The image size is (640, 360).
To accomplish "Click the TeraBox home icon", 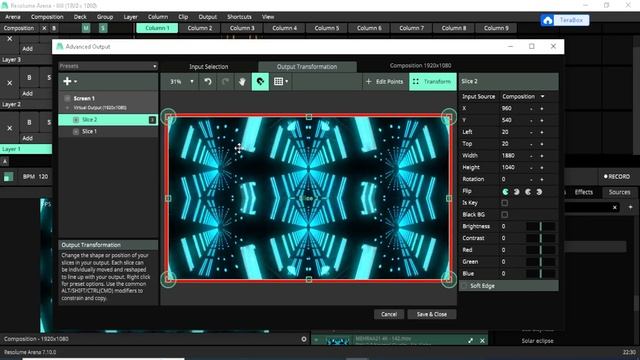I will click(x=548, y=20).
